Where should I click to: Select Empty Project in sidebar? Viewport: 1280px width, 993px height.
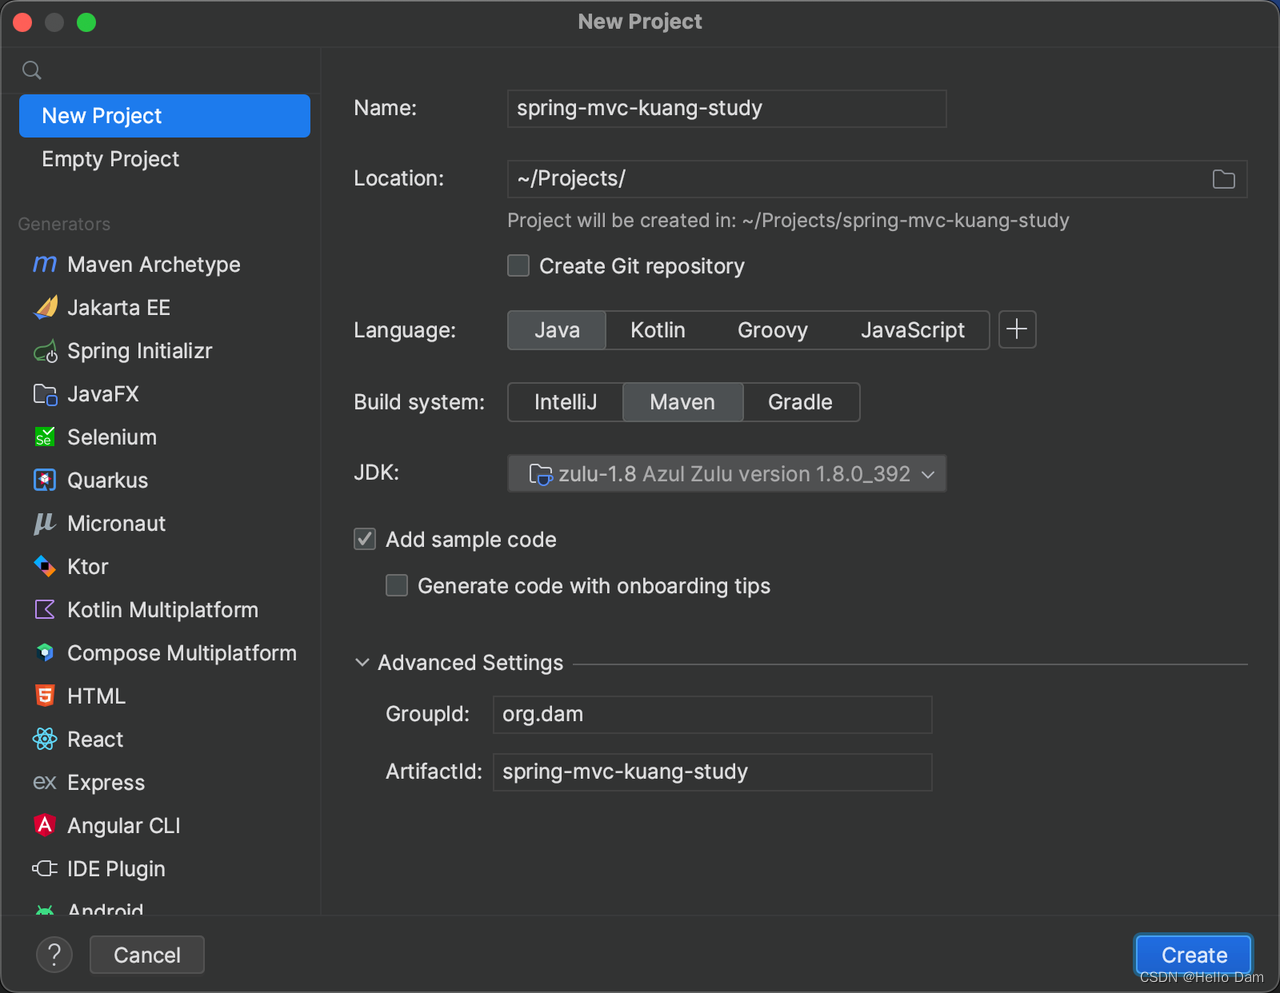click(165, 159)
